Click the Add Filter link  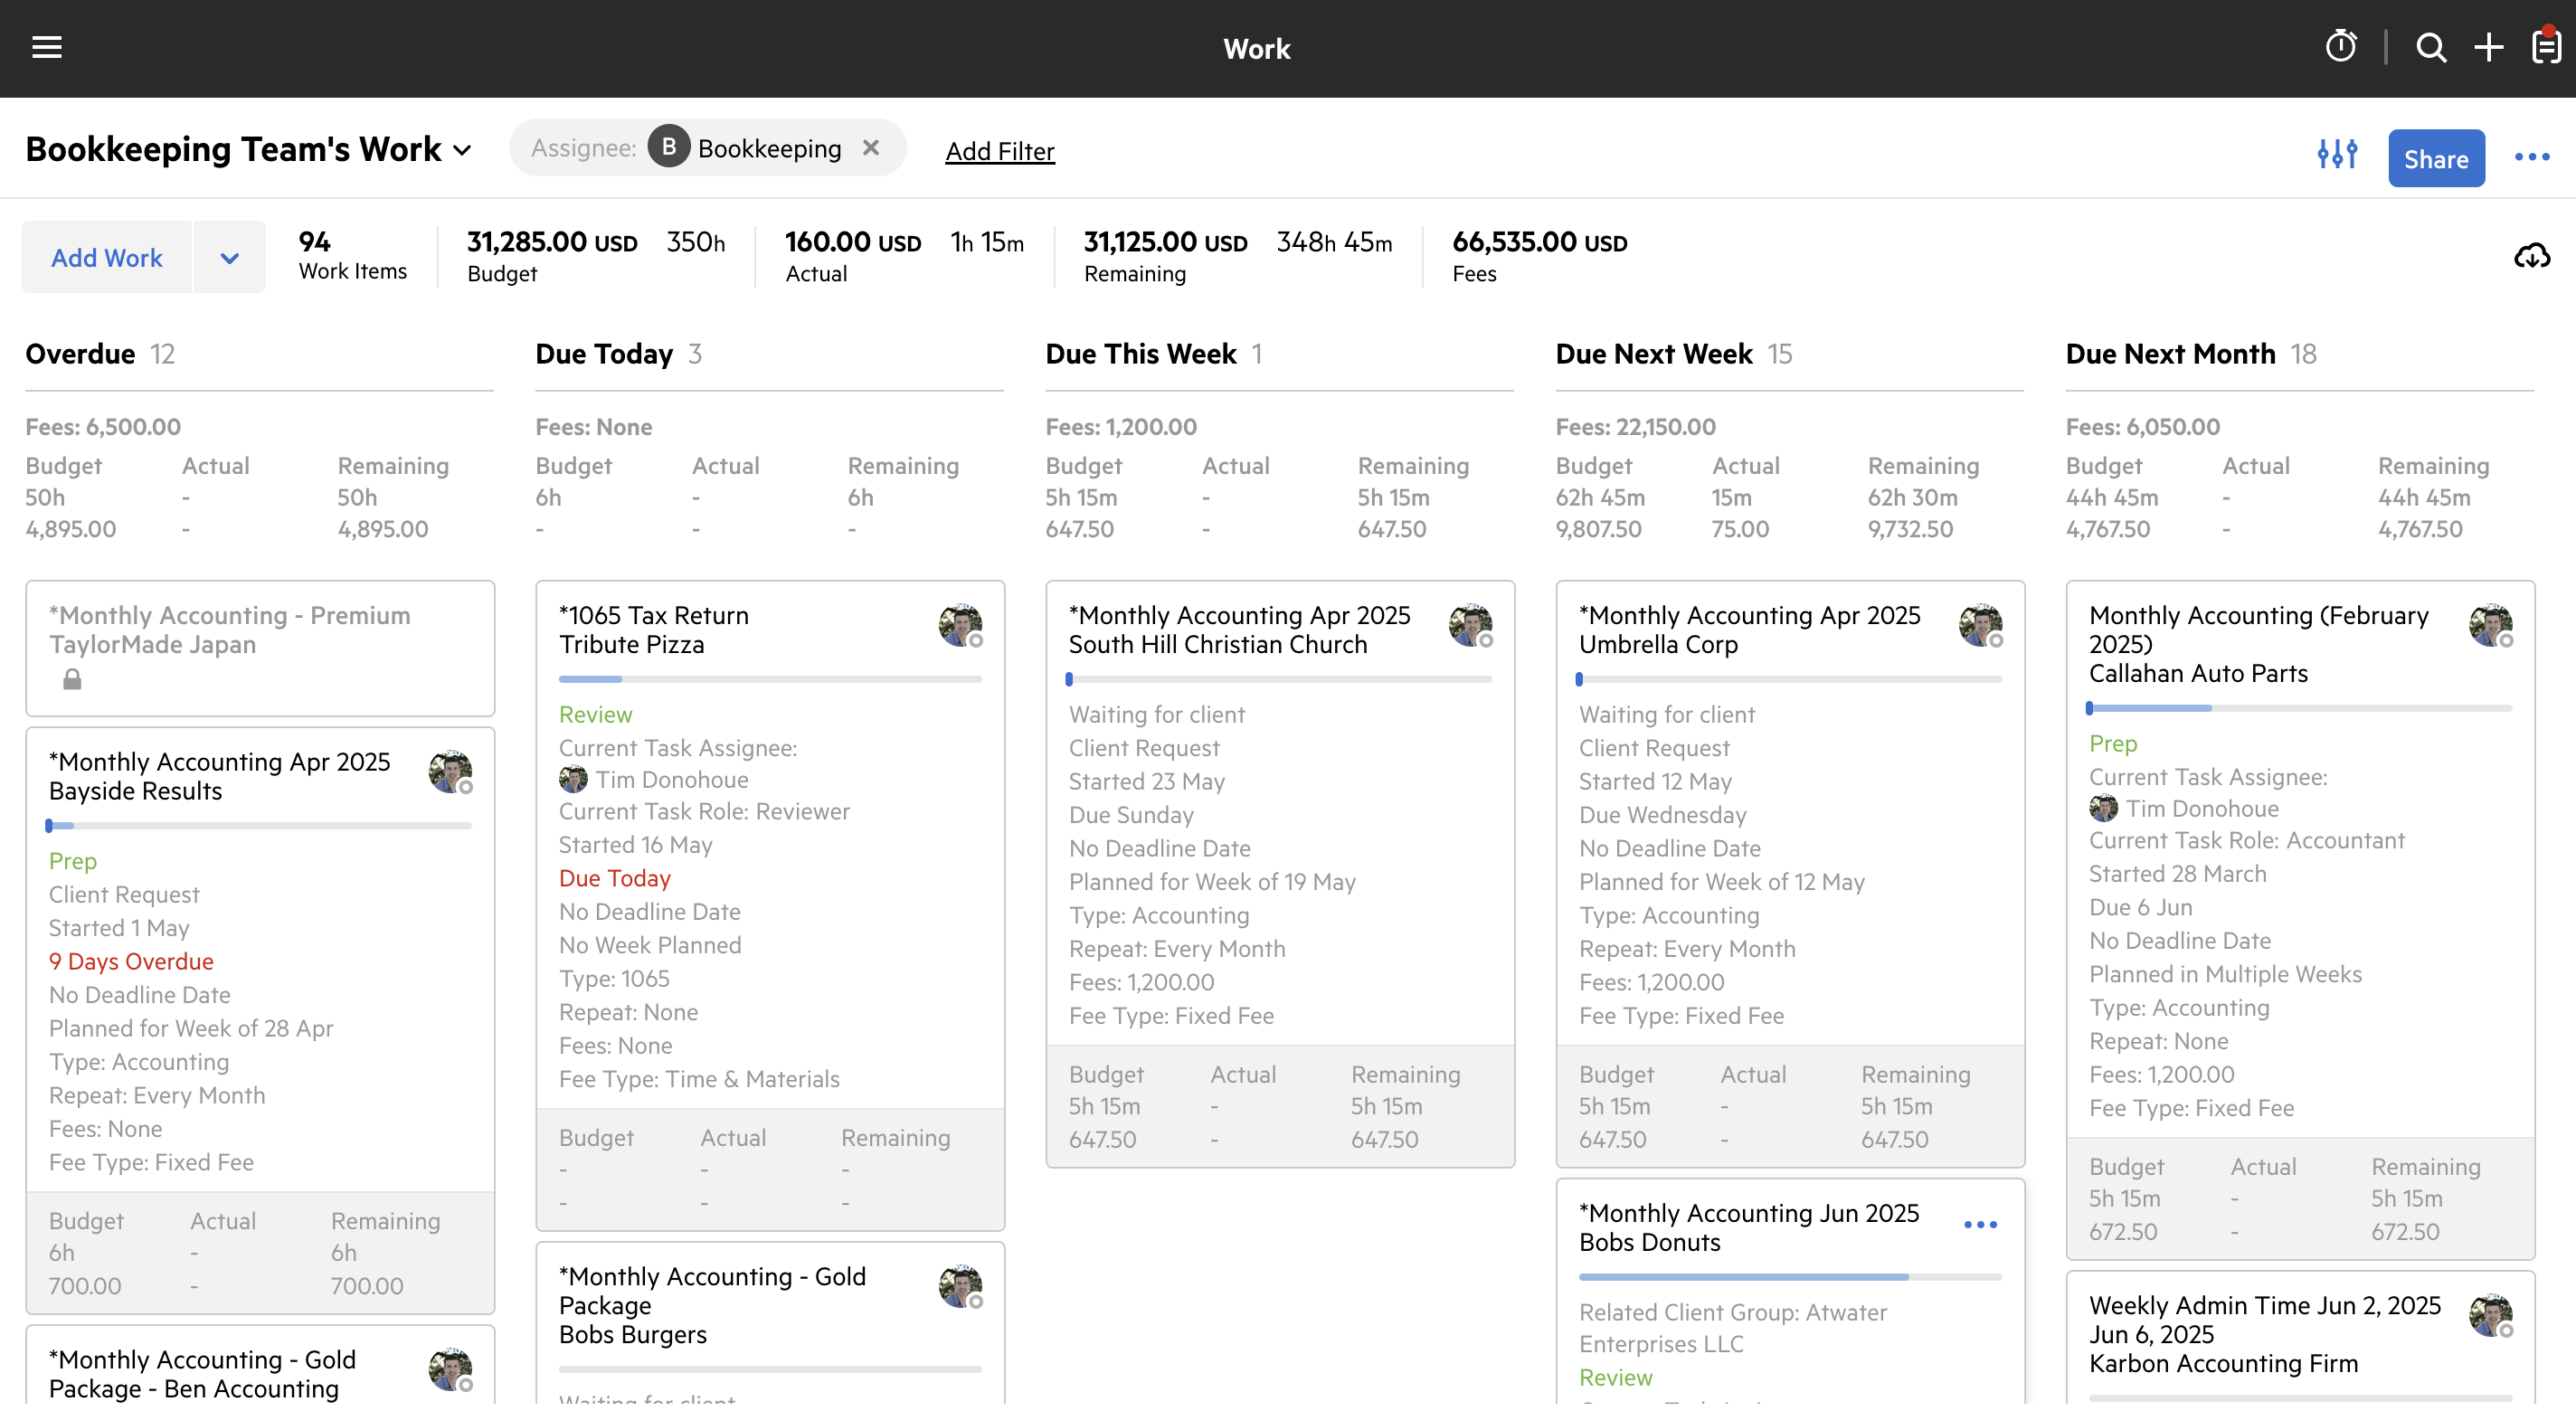click(999, 151)
